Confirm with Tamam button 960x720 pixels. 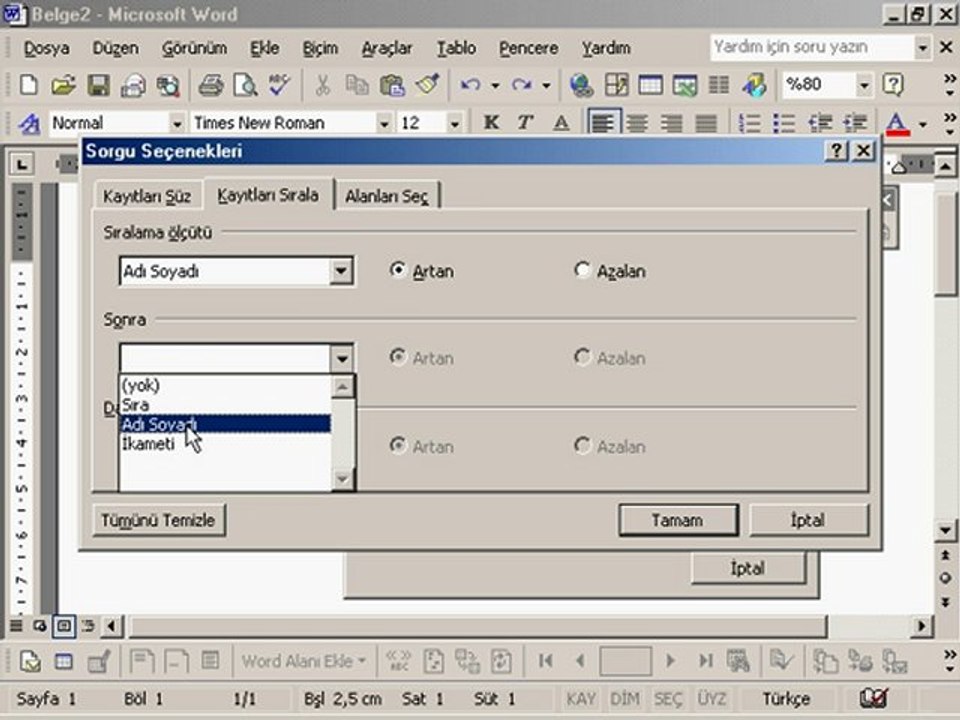[678, 520]
